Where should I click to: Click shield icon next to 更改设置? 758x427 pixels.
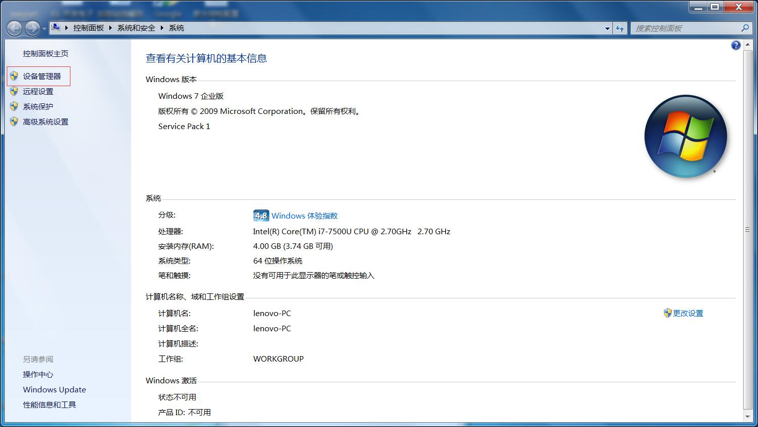pyautogui.click(x=668, y=313)
